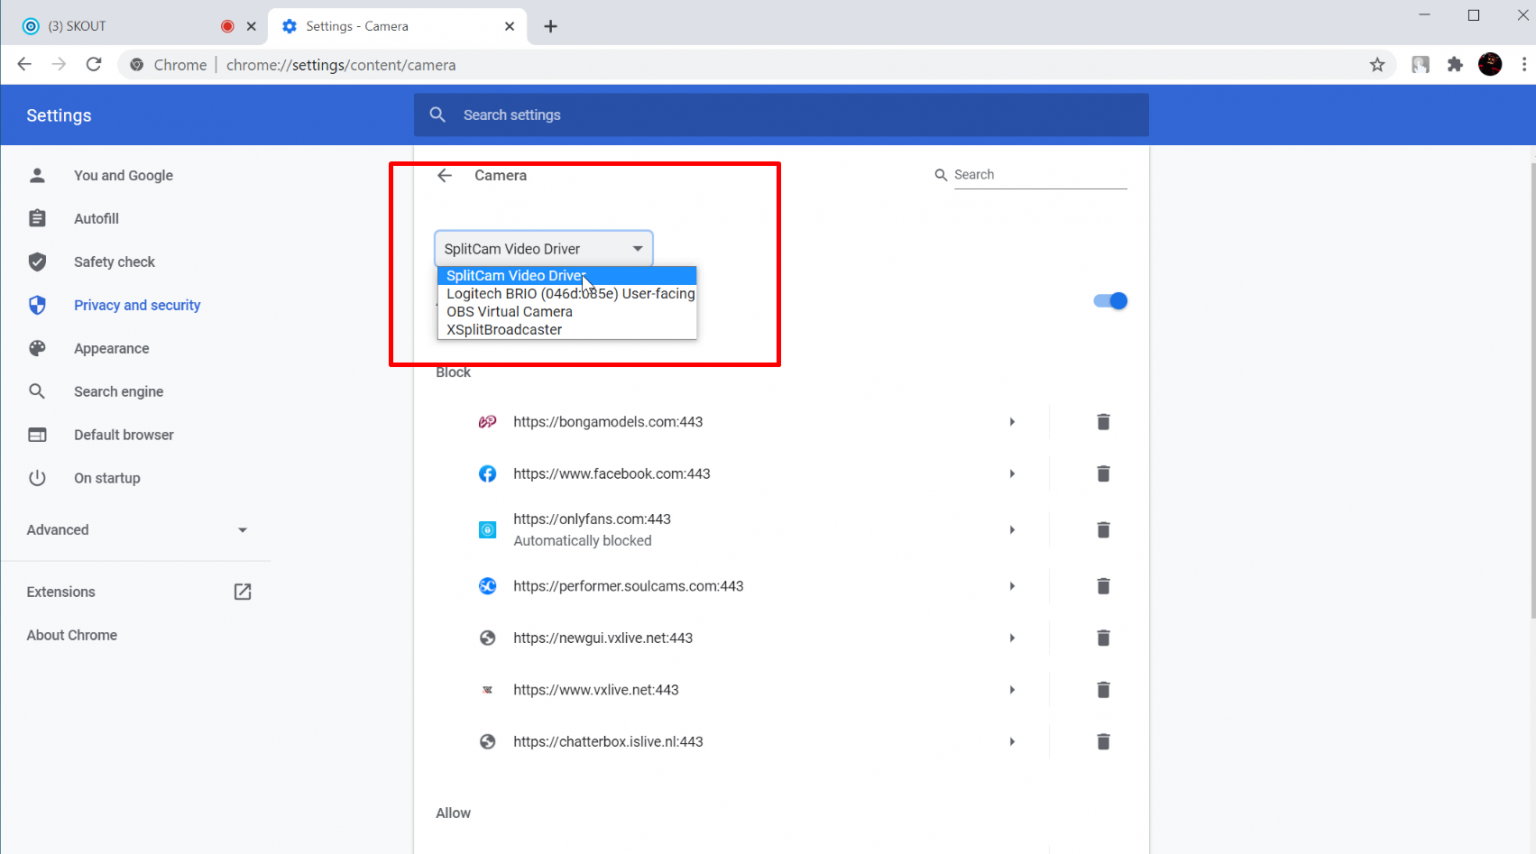Bookmark this page with the star icon

[x=1377, y=65]
